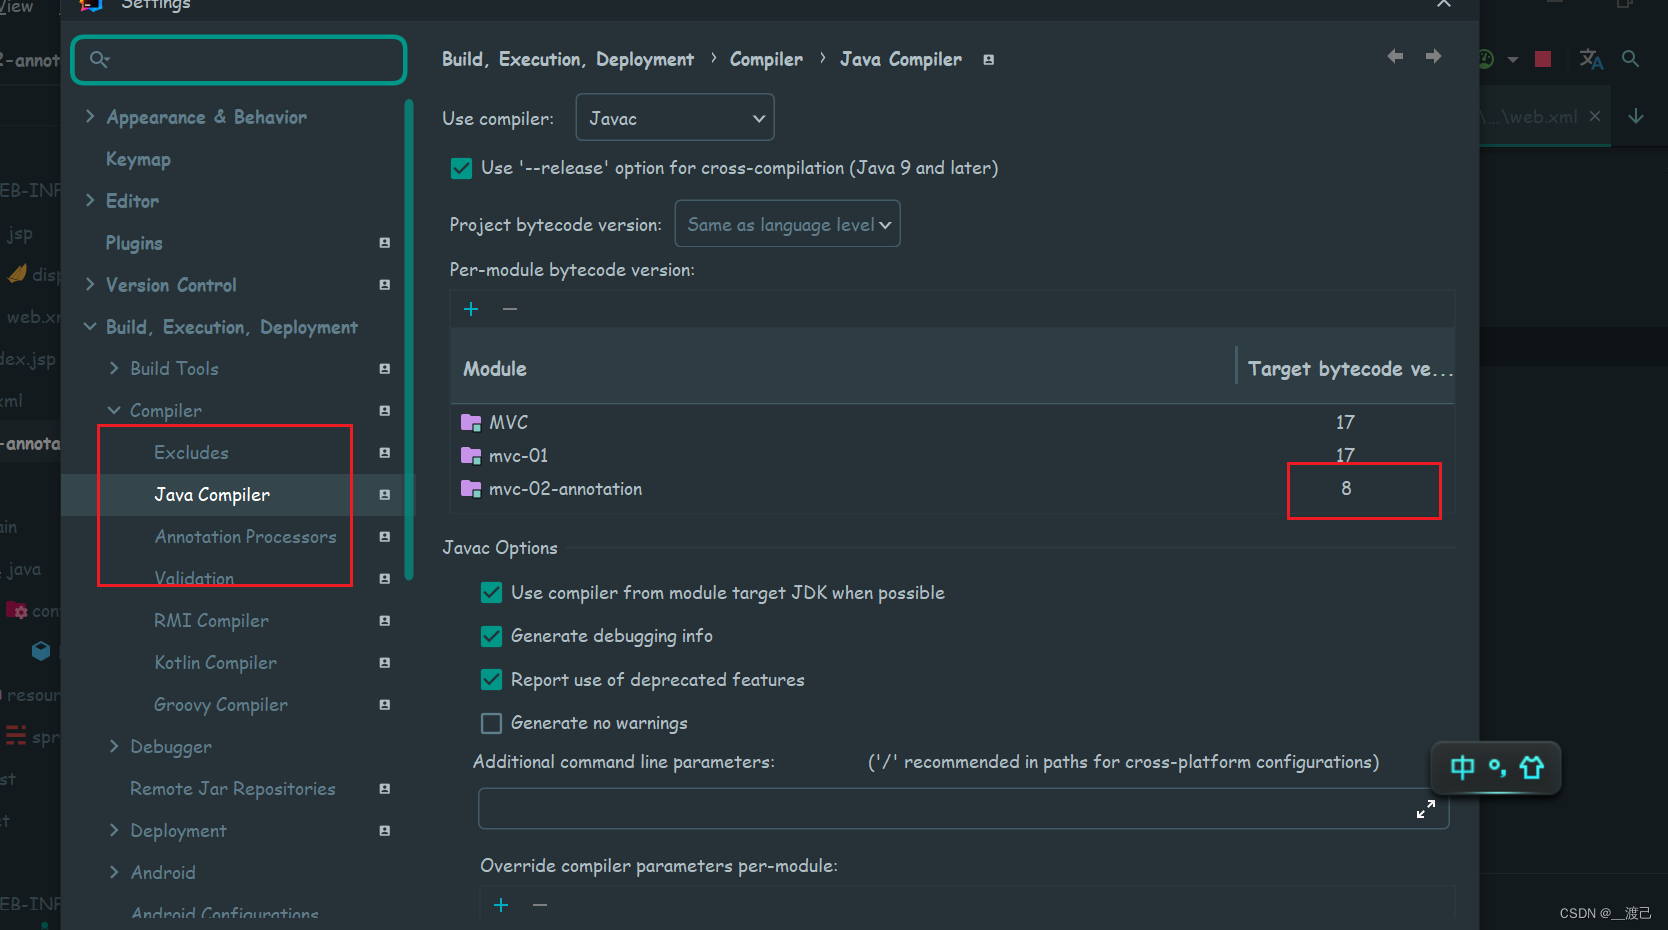The height and width of the screenshot is (930, 1668).
Task: Expand the Deployment node
Action: [x=114, y=831]
